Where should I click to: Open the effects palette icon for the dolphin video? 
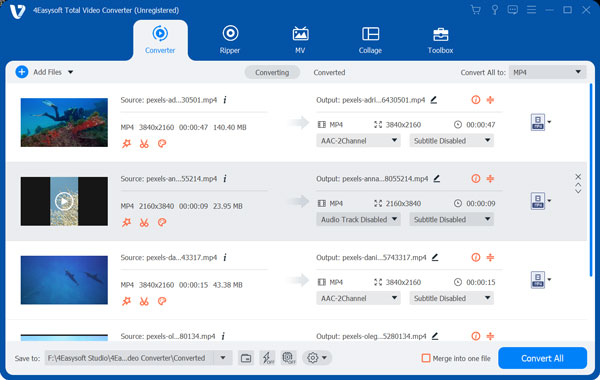162,301
